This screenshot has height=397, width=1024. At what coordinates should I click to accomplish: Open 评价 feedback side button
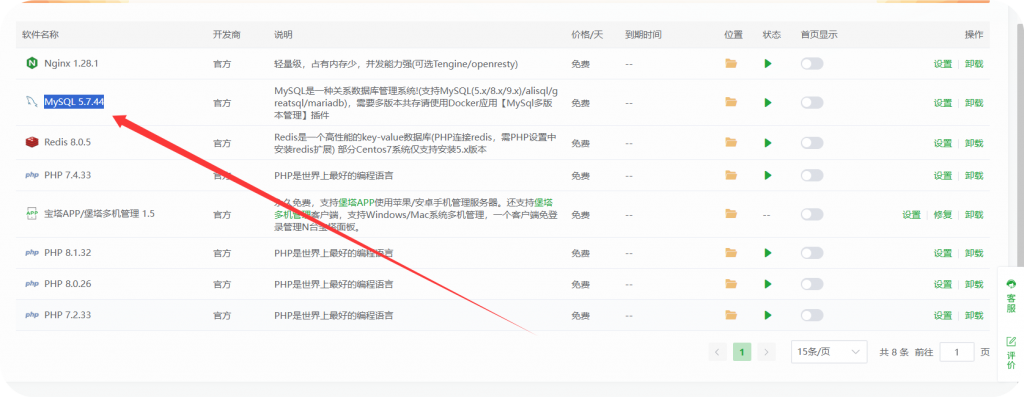tap(1011, 353)
